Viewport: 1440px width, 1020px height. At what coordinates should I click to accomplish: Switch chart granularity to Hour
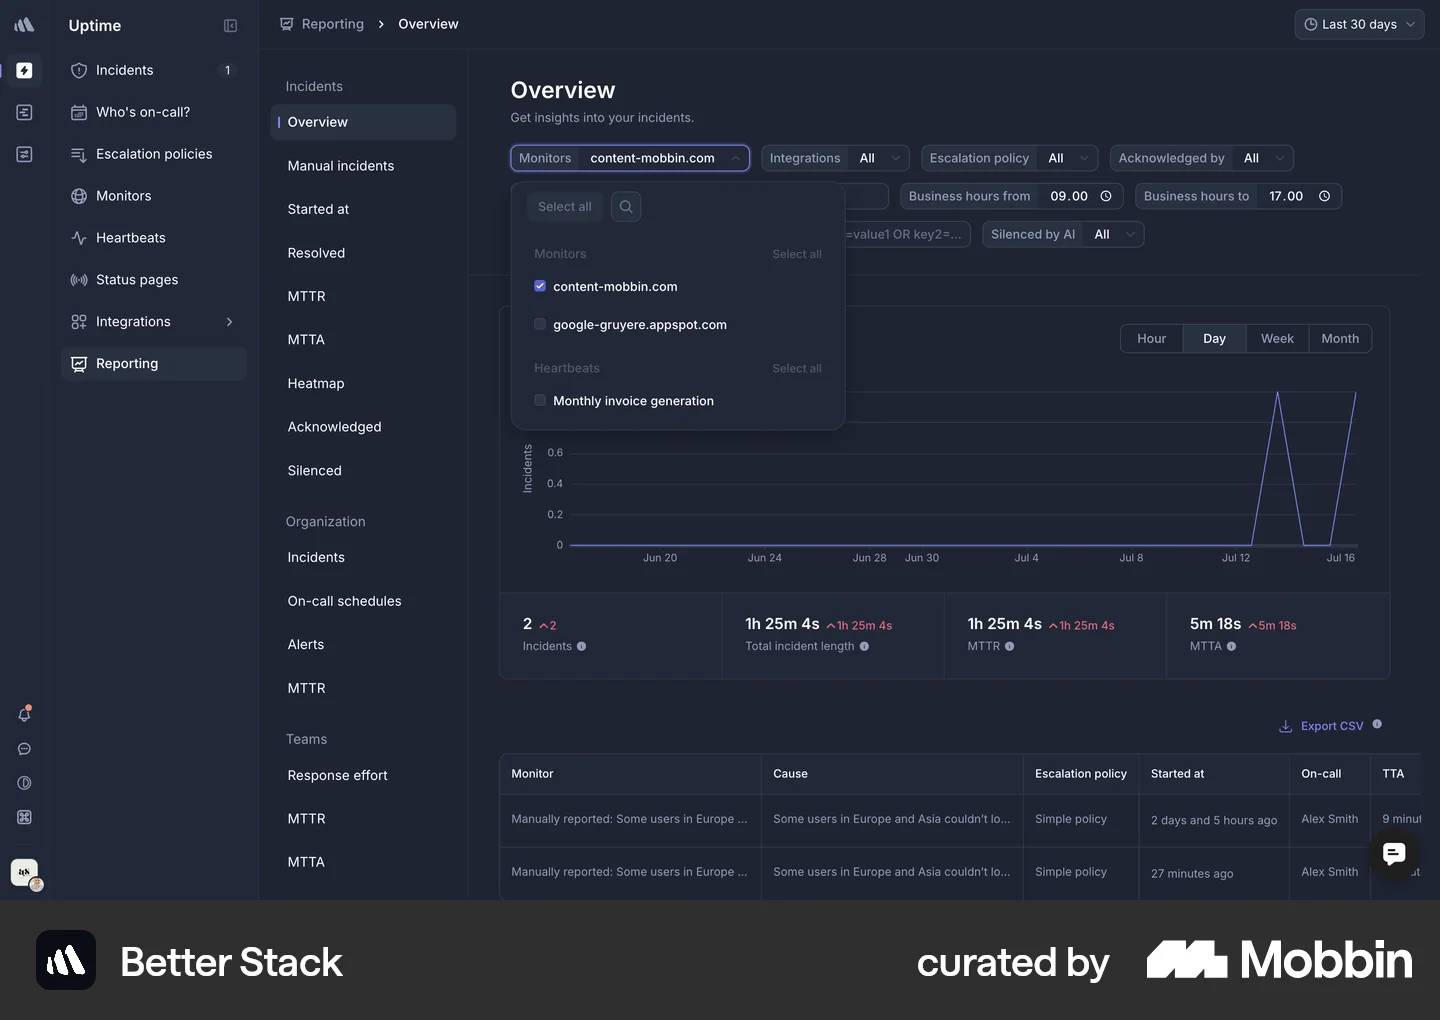[1152, 339]
